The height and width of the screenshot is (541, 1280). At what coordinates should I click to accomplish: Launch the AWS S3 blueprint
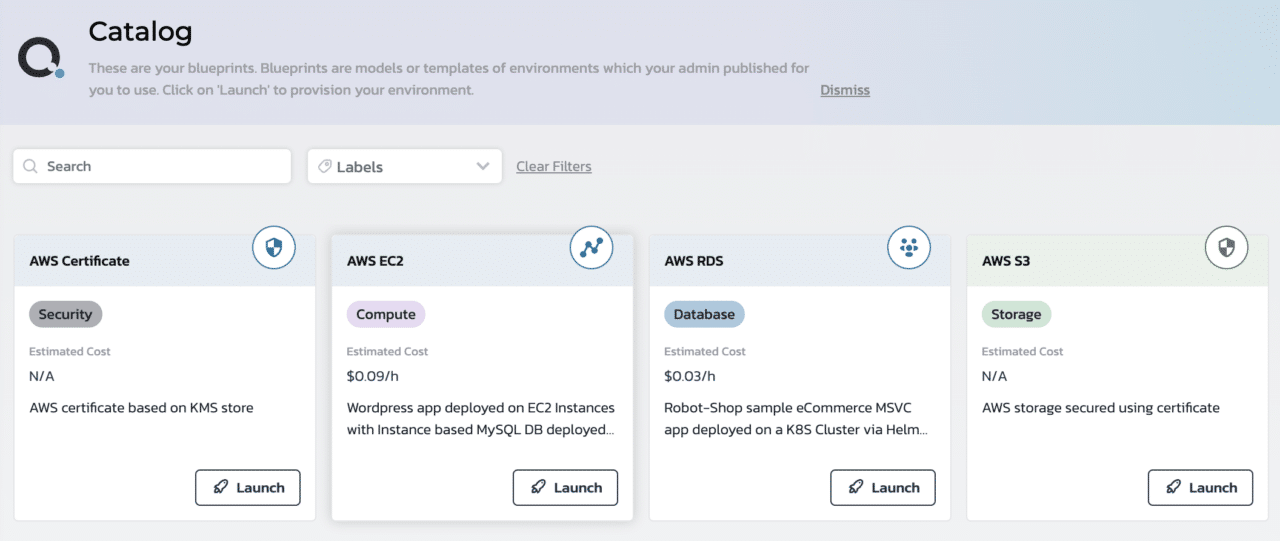pyautogui.click(x=1200, y=487)
